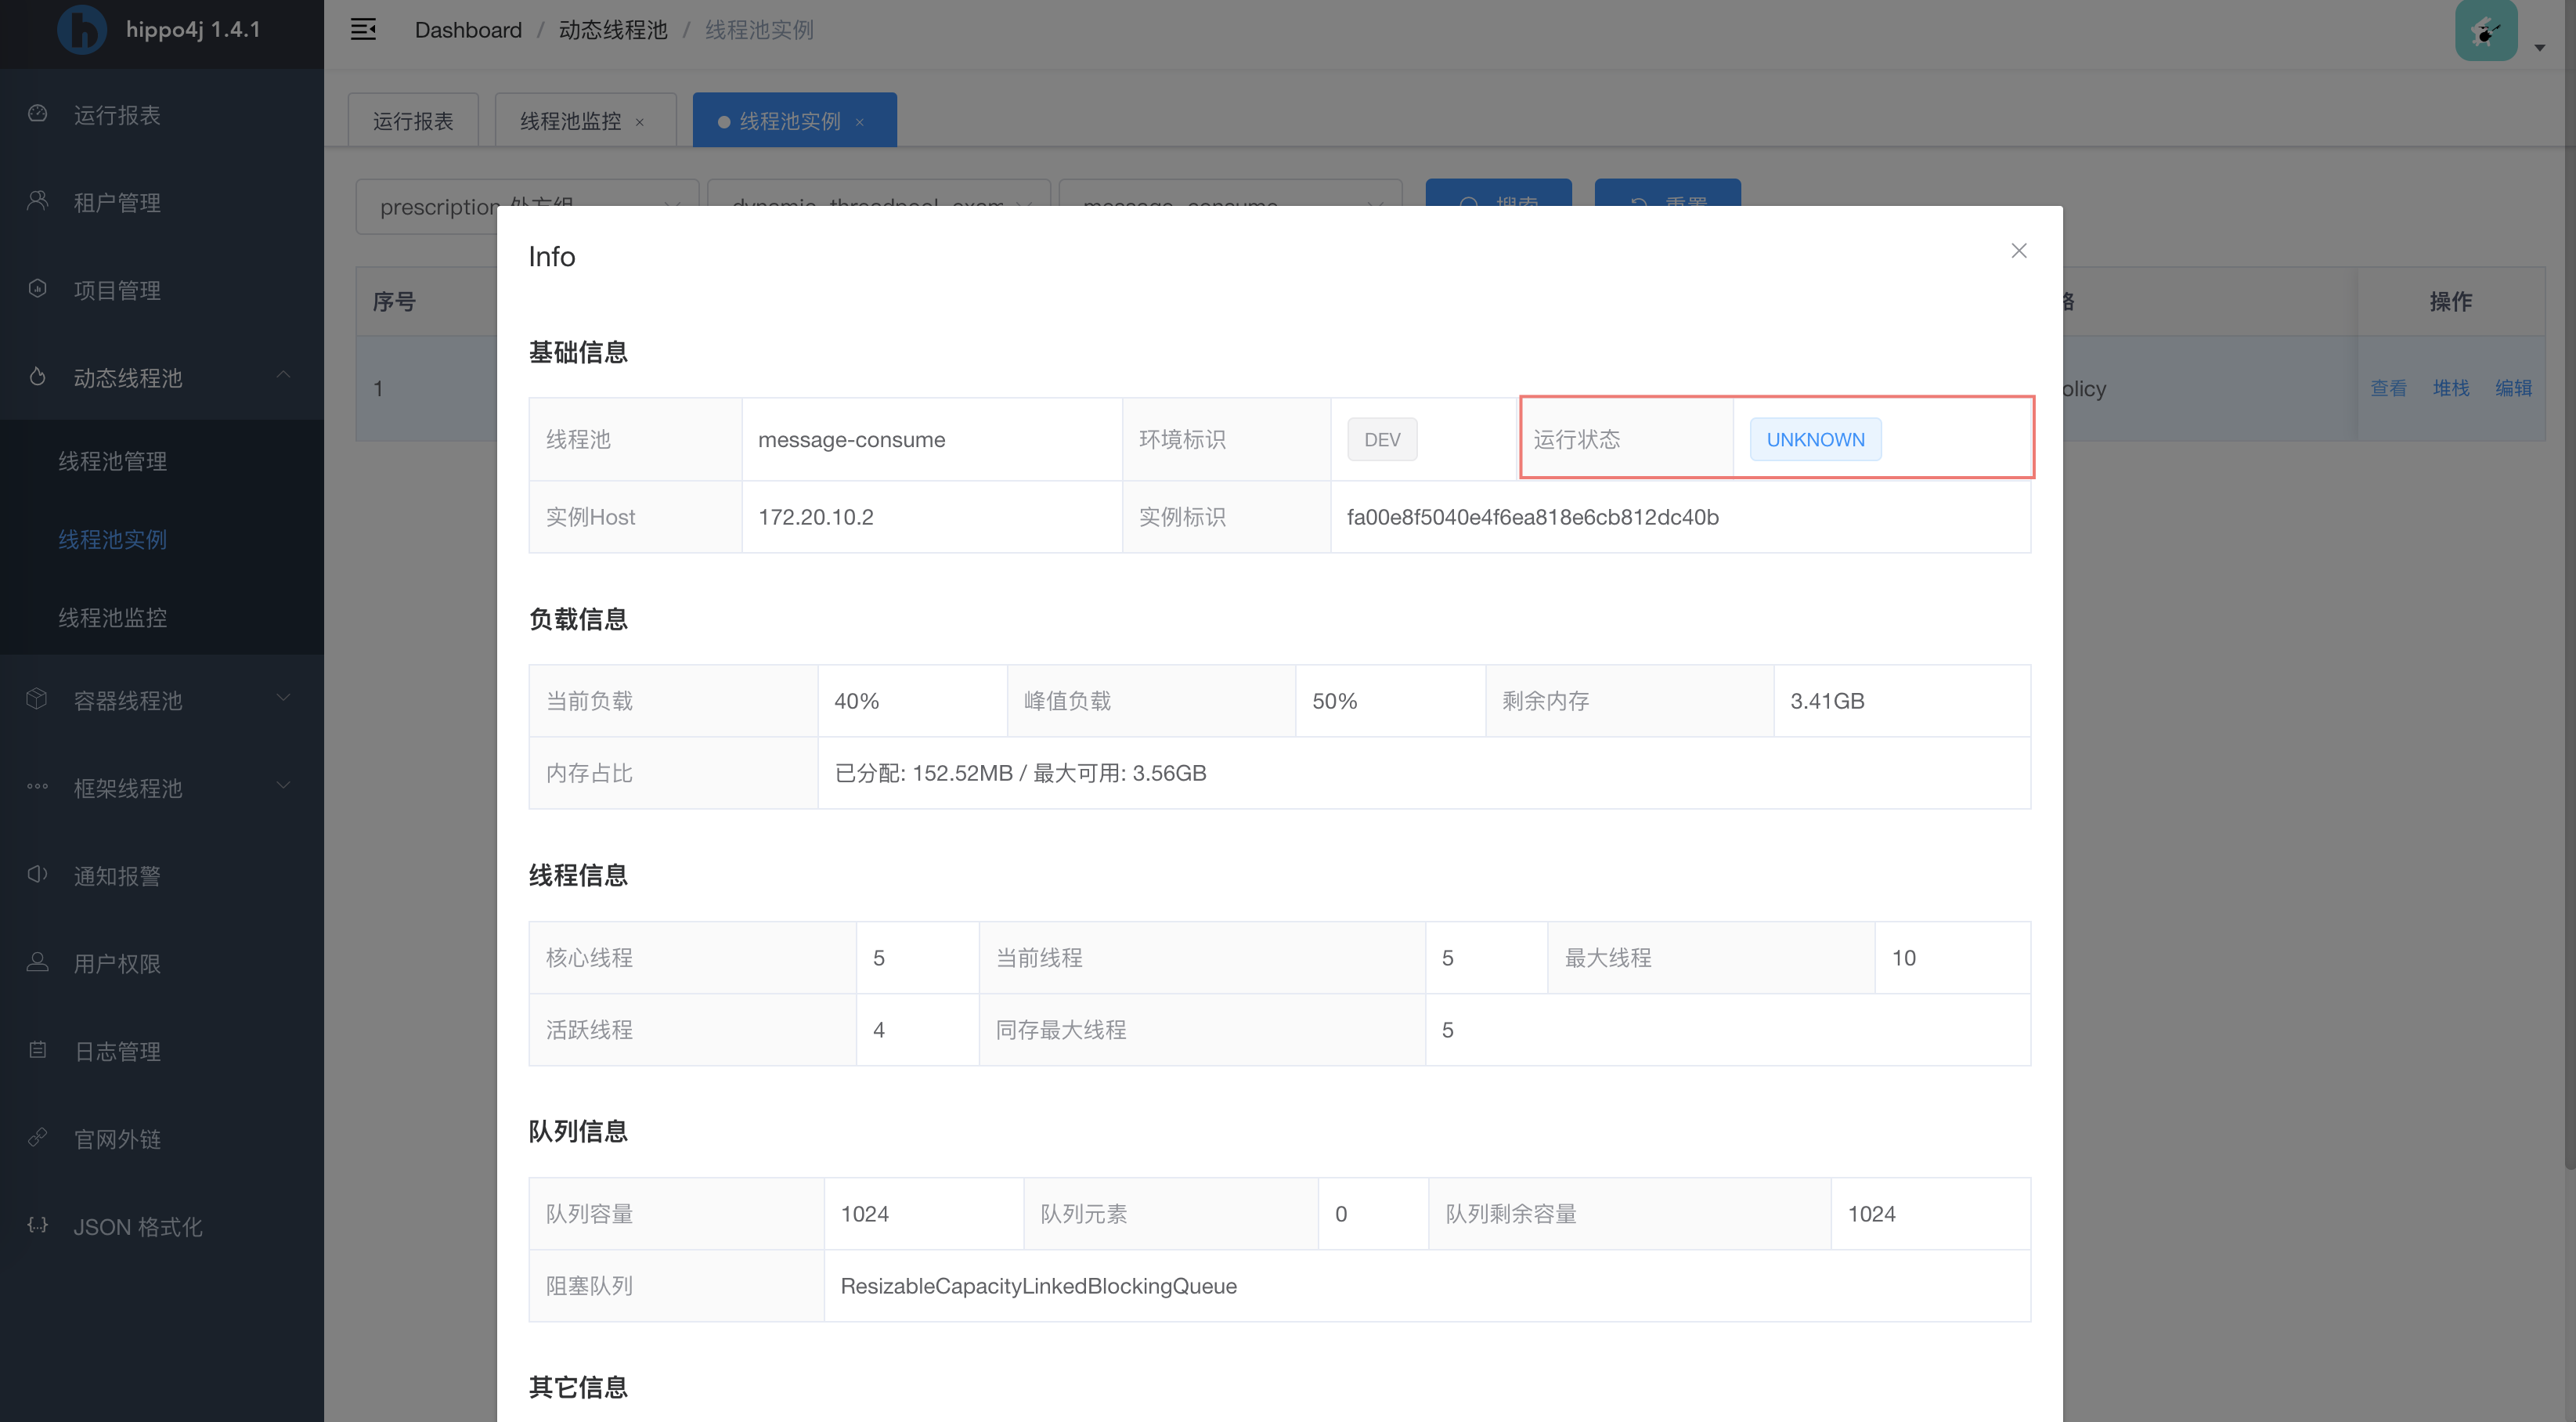Open the user avatar dropdown arrow
The height and width of the screenshot is (1422, 2576).
(2539, 47)
